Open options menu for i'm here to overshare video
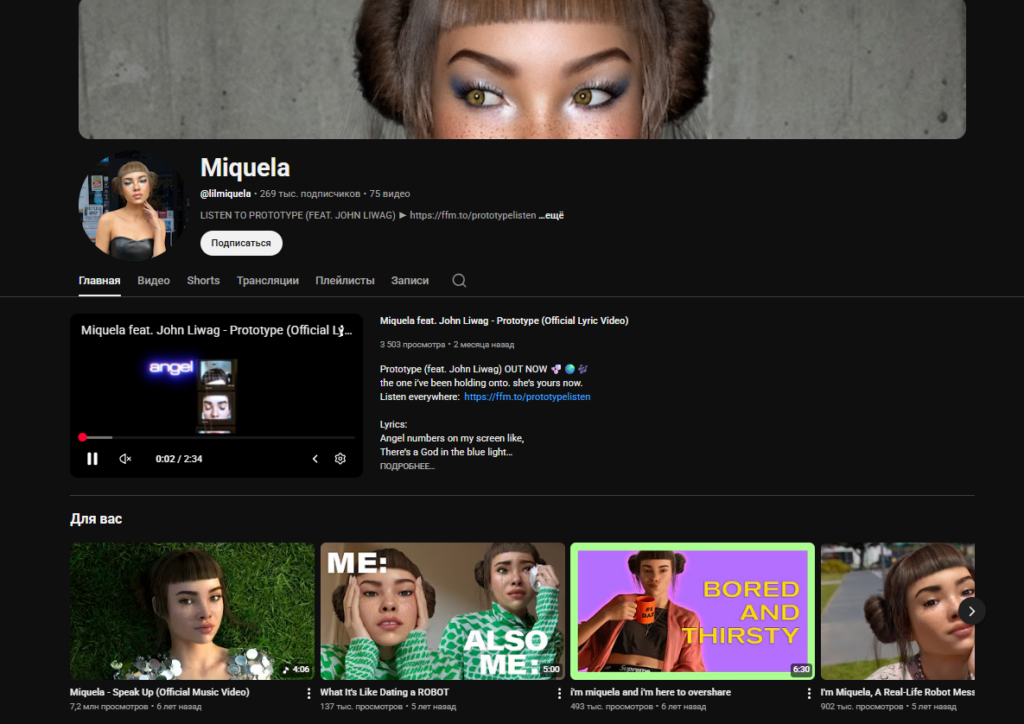The width and height of the screenshot is (1024, 724). pyautogui.click(x=809, y=693)
